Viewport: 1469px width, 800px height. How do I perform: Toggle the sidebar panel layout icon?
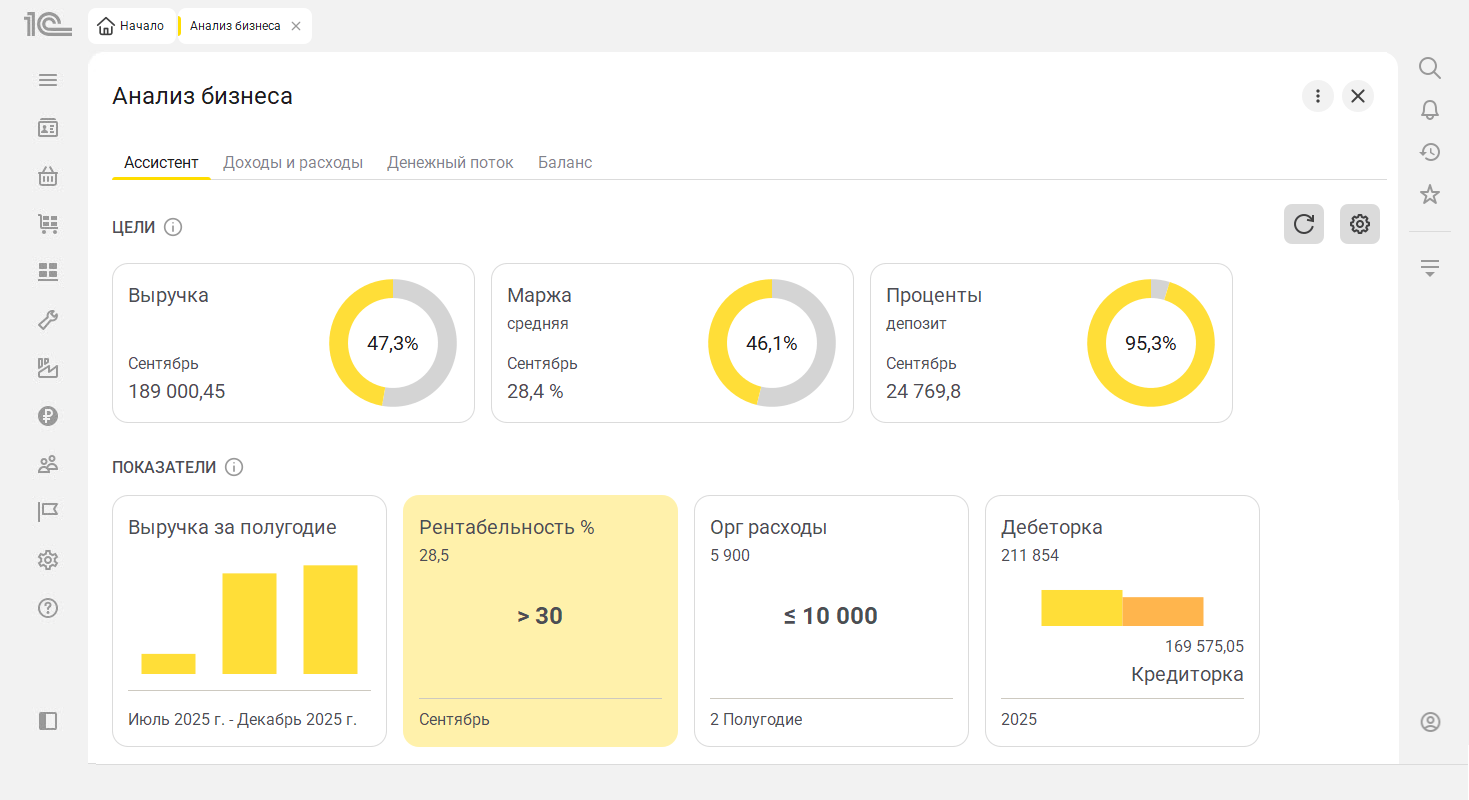coord(48,720)
